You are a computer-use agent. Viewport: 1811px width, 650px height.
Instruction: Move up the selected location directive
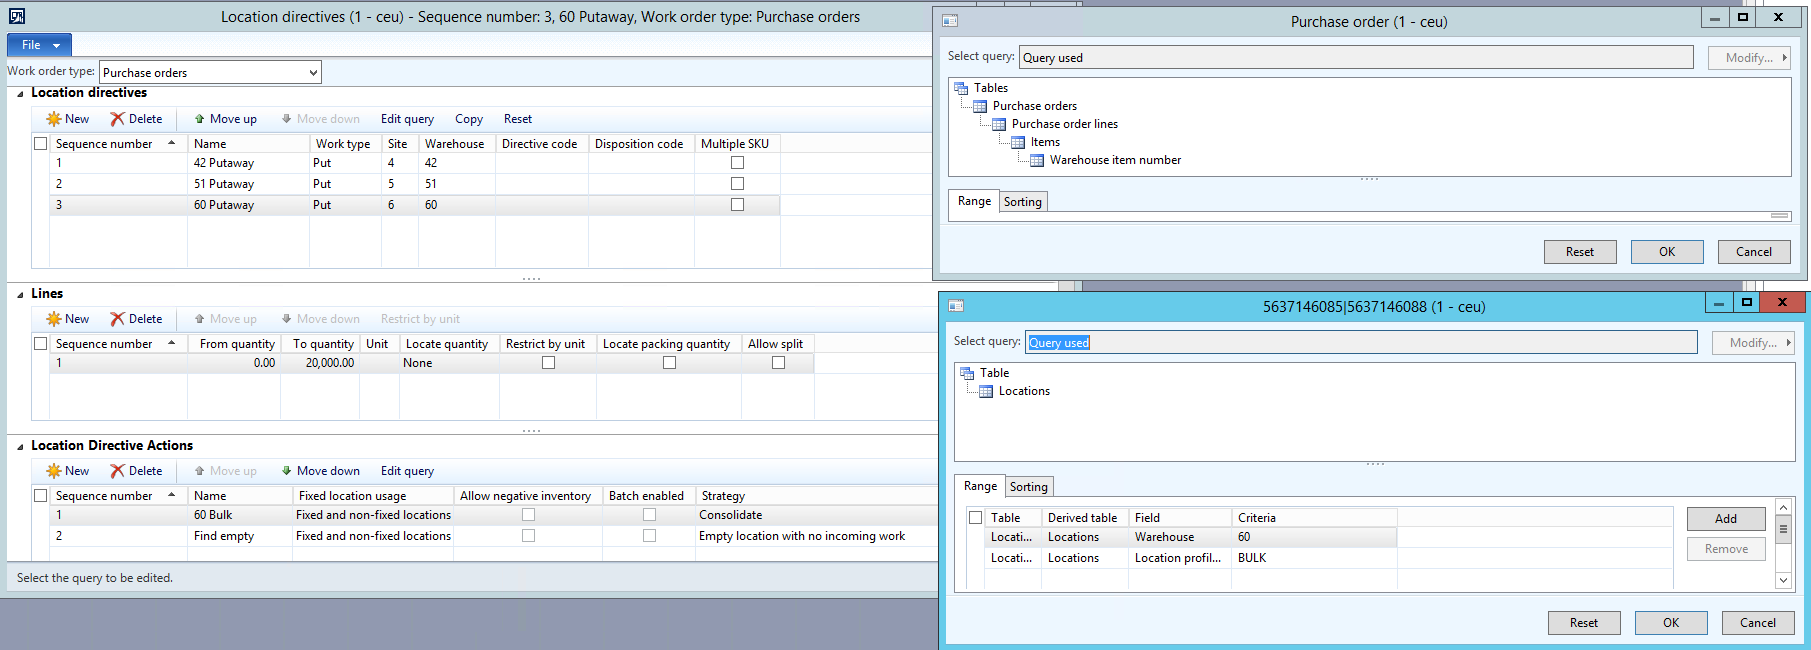tap(225, 119)
